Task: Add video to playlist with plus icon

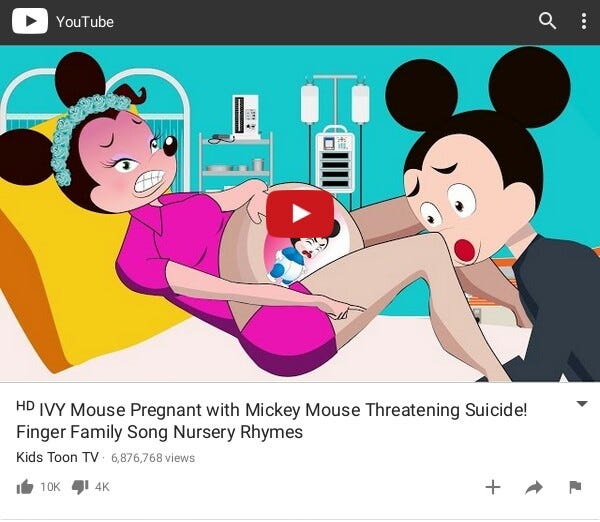Action: pyautogui.click(x=493, y=487)
